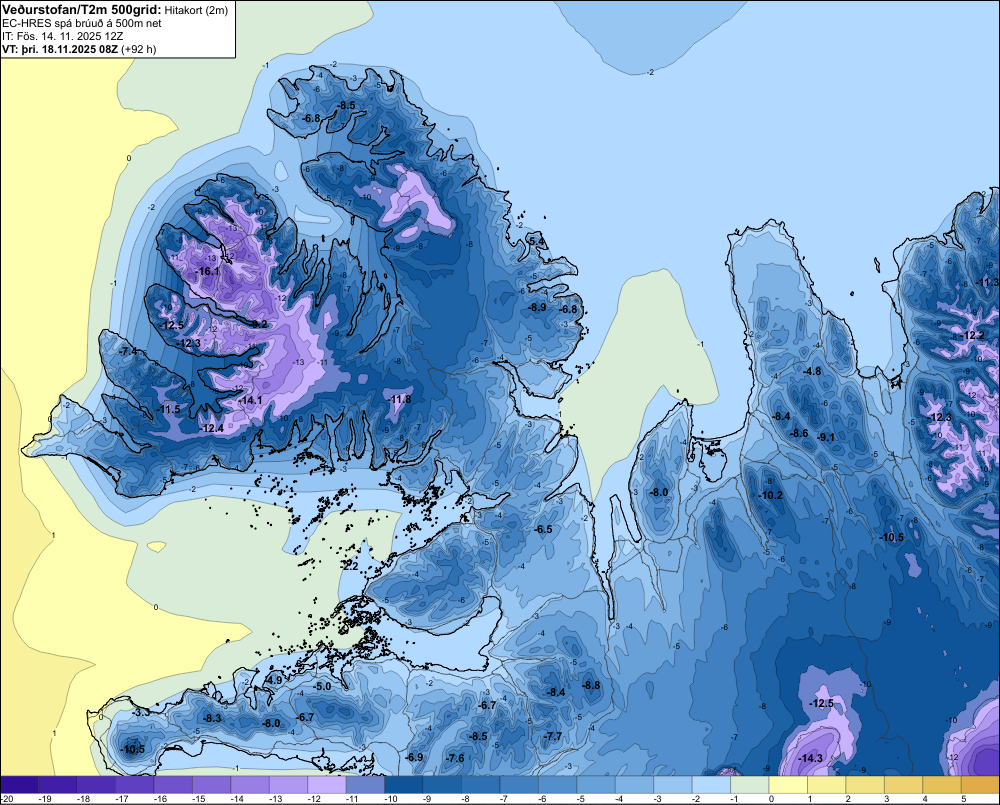
Task: Pick the legend swatch between 3 and 4
Action: pos(903,784)
